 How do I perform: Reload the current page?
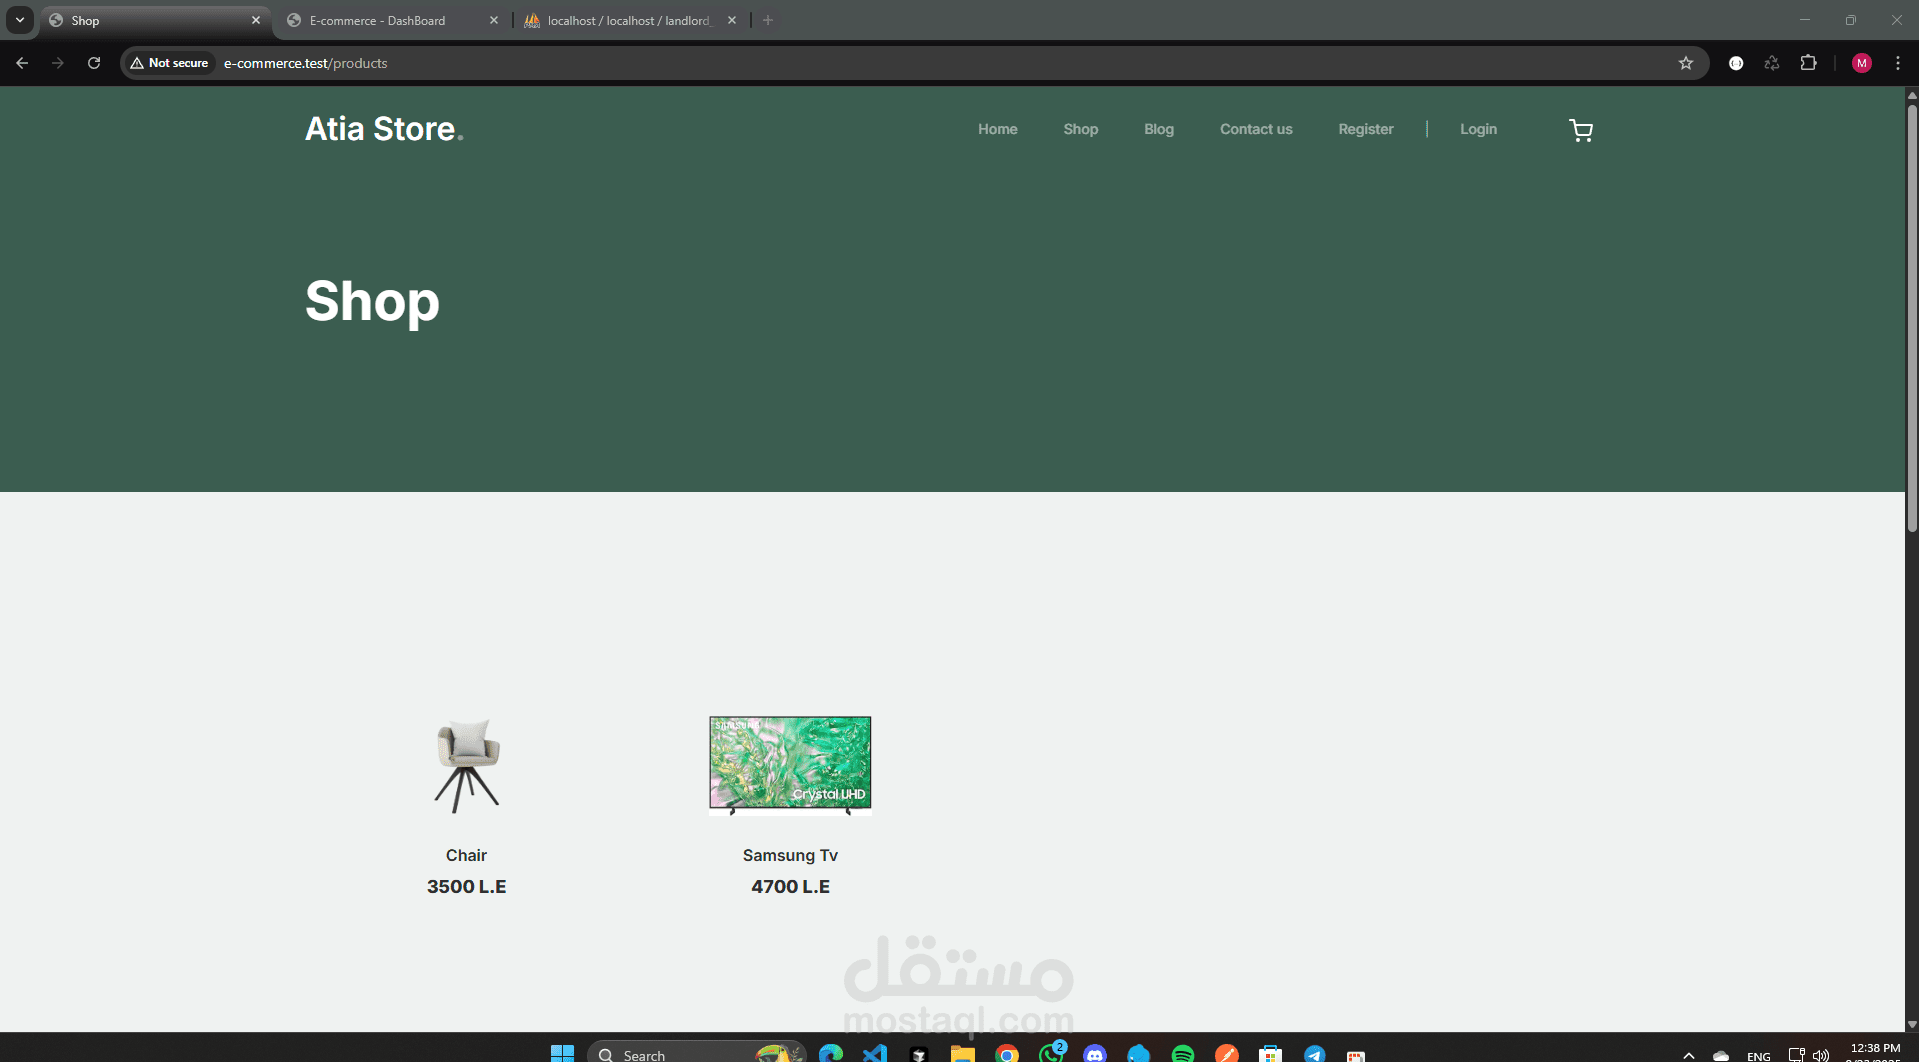click(x=94, y=63)
